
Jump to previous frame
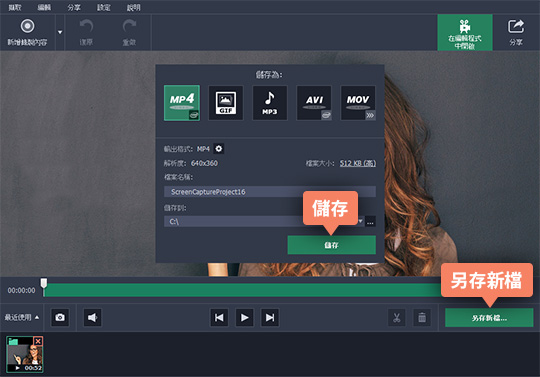(219, 317)
